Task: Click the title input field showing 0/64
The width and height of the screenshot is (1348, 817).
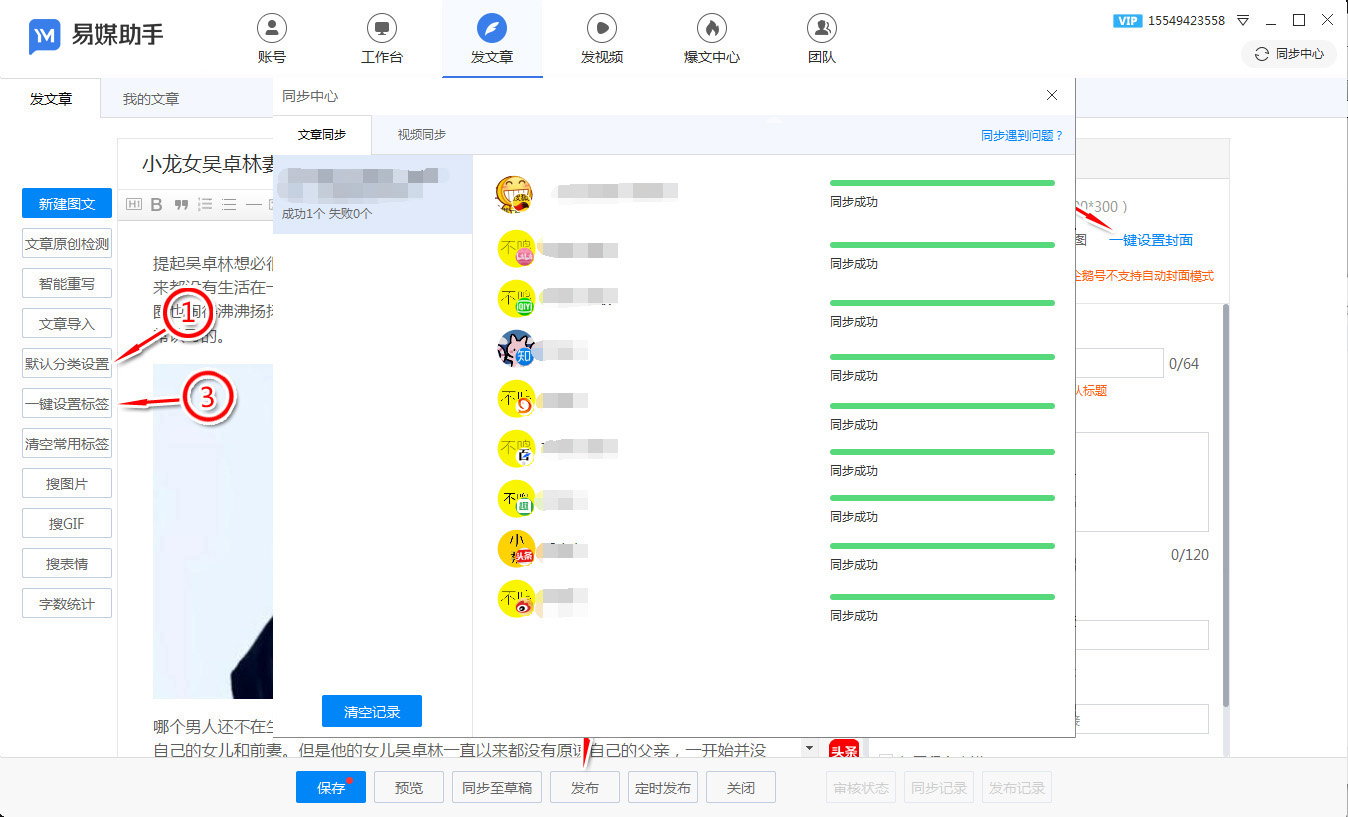Action: 1119,363
